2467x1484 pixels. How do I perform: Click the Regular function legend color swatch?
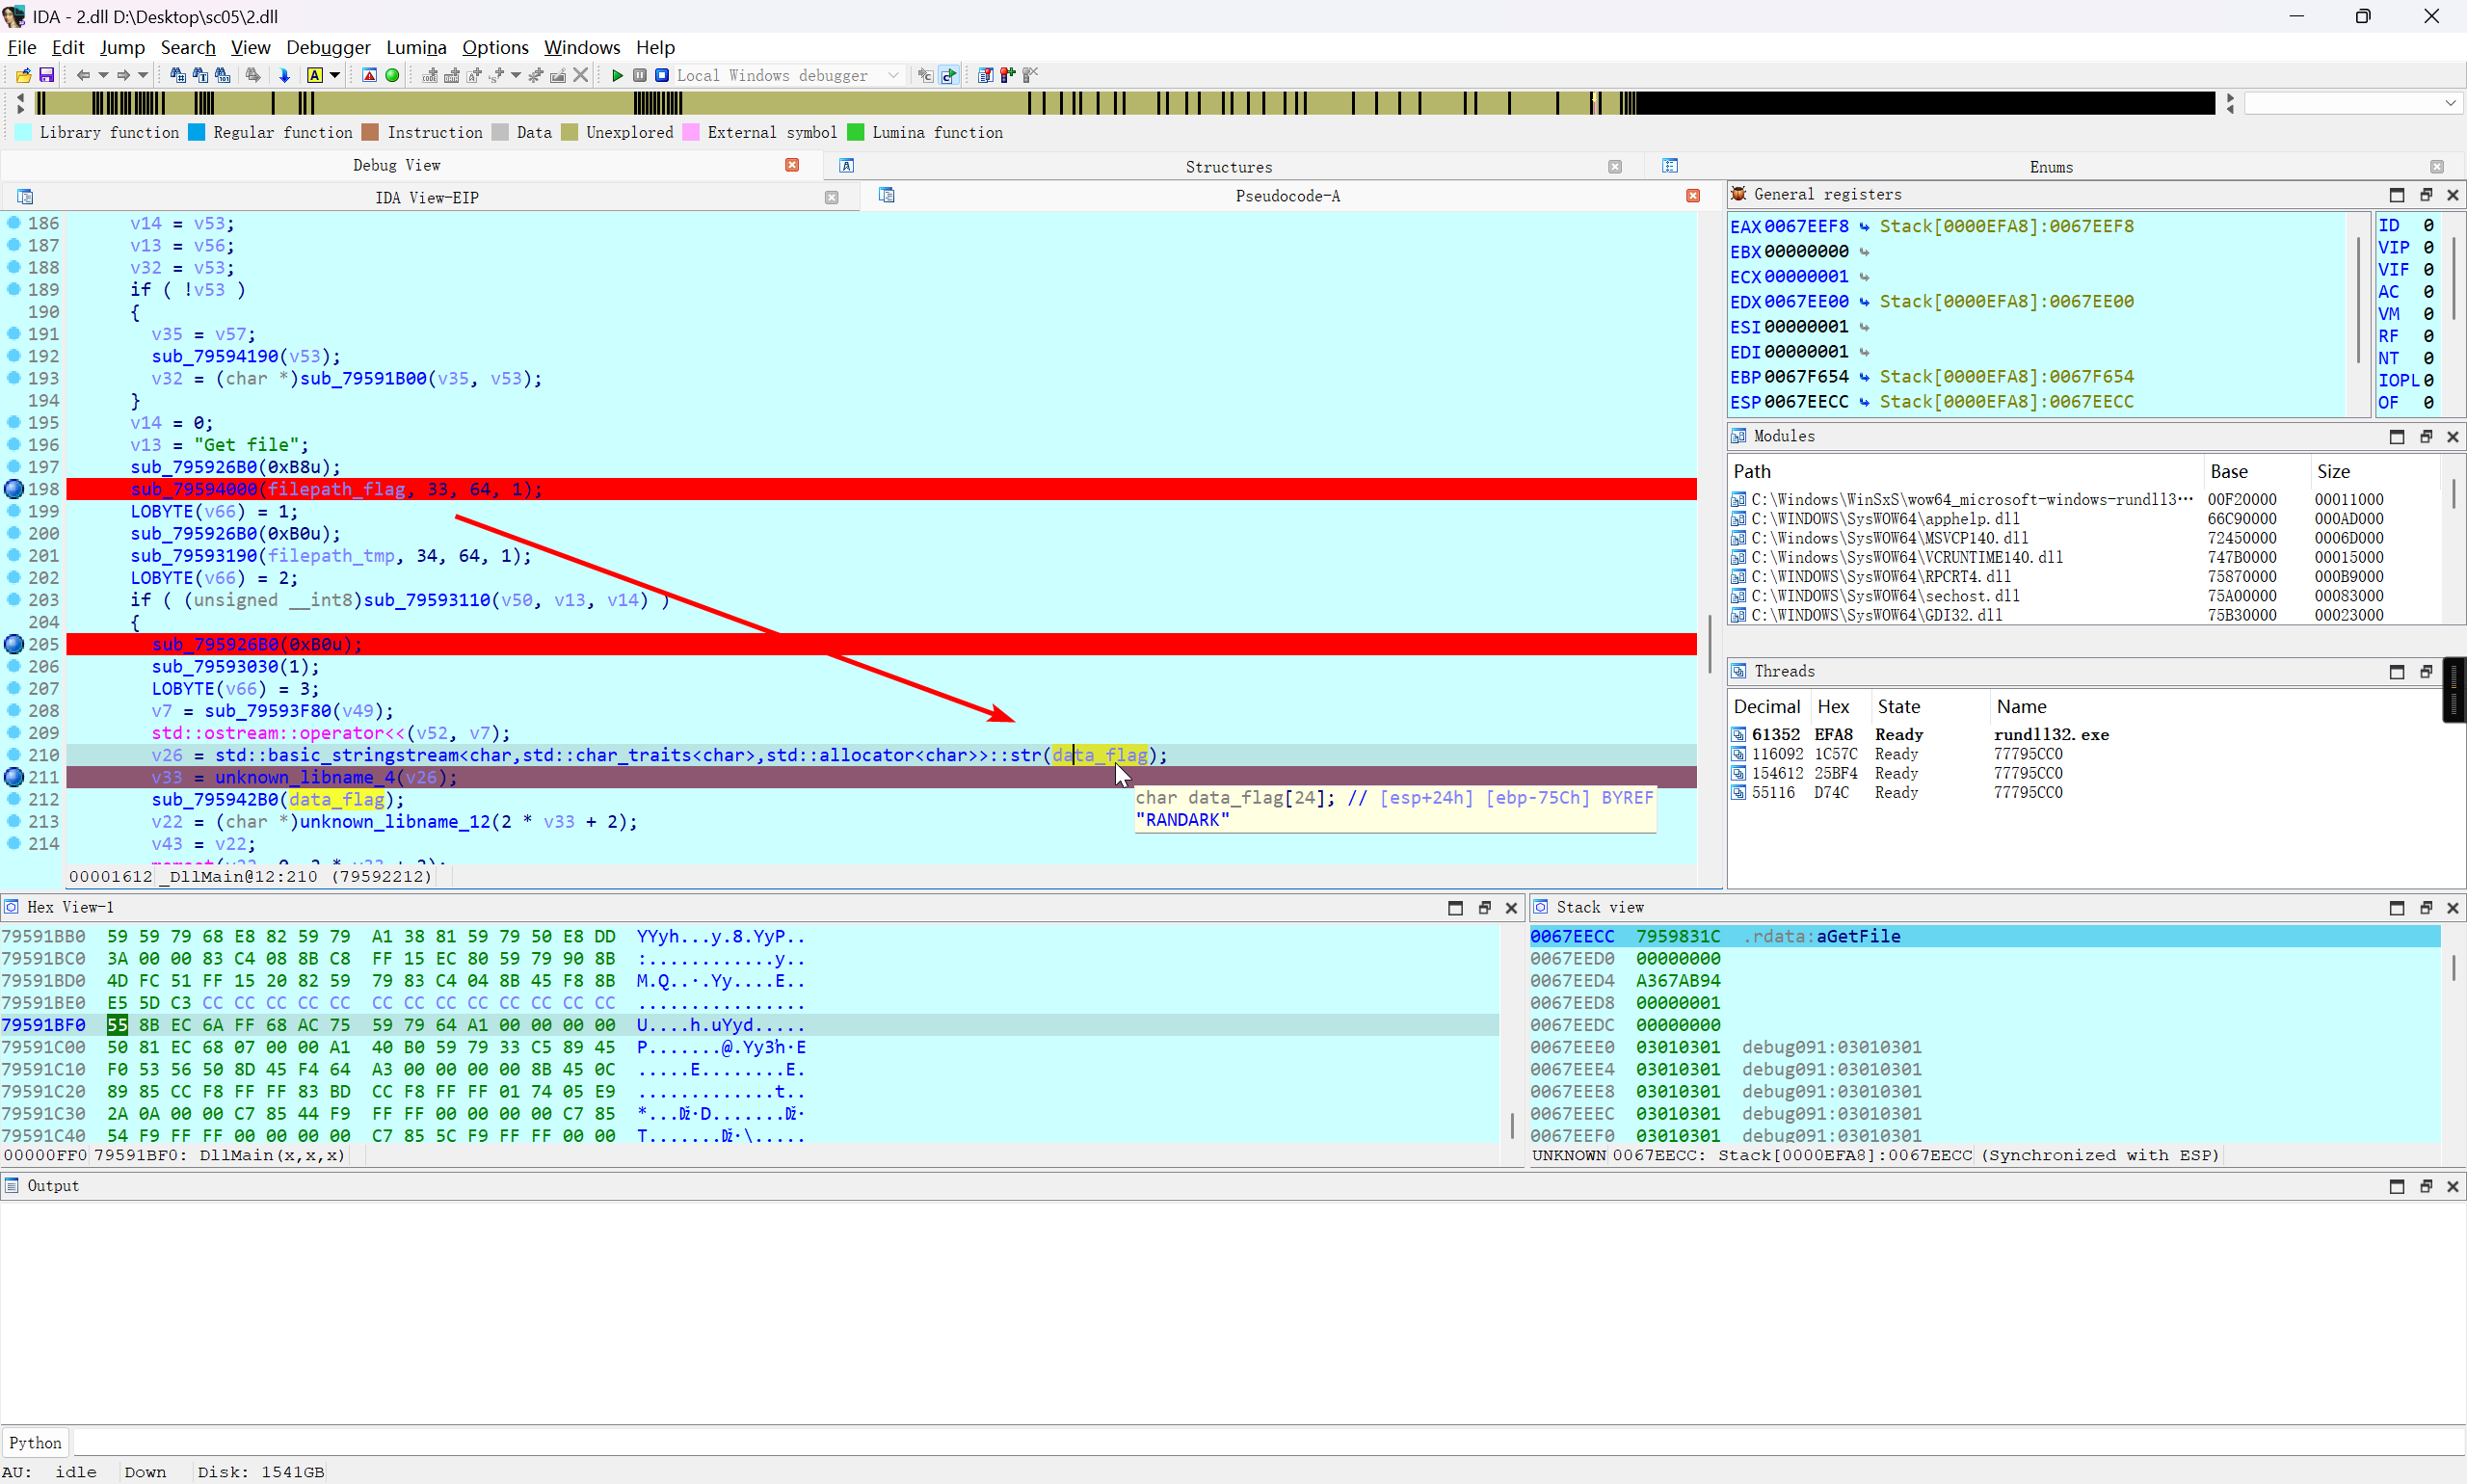(x=197, y=132)
